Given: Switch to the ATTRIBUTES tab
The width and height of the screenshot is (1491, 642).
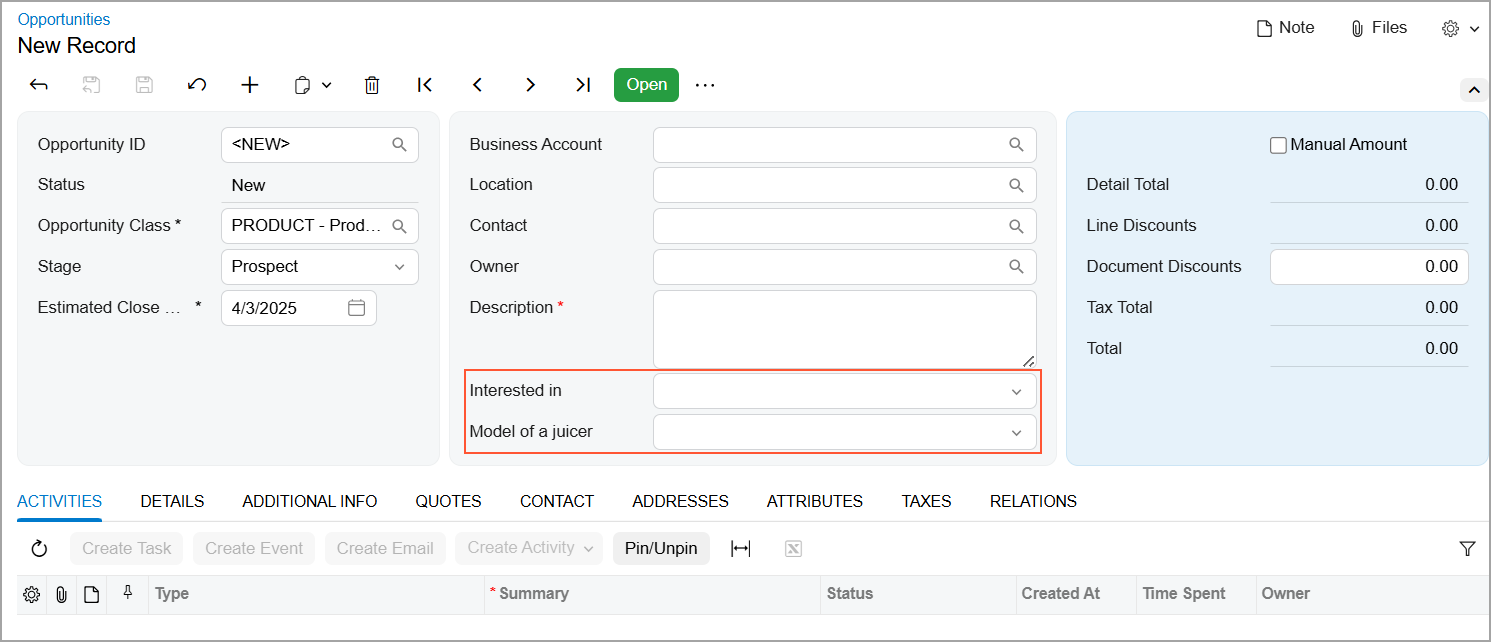Looking at the screenshot, I should [x=814, y=501].
